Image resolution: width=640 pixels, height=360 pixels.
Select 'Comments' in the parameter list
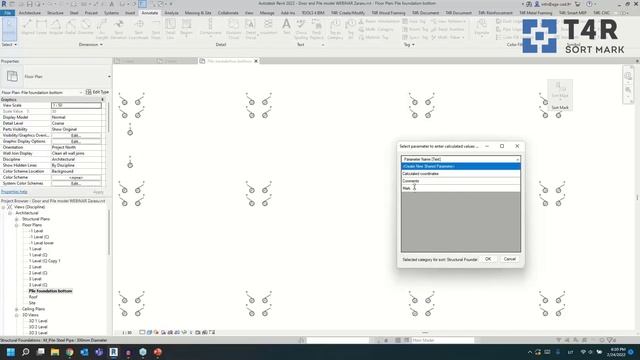pos(460,181)
